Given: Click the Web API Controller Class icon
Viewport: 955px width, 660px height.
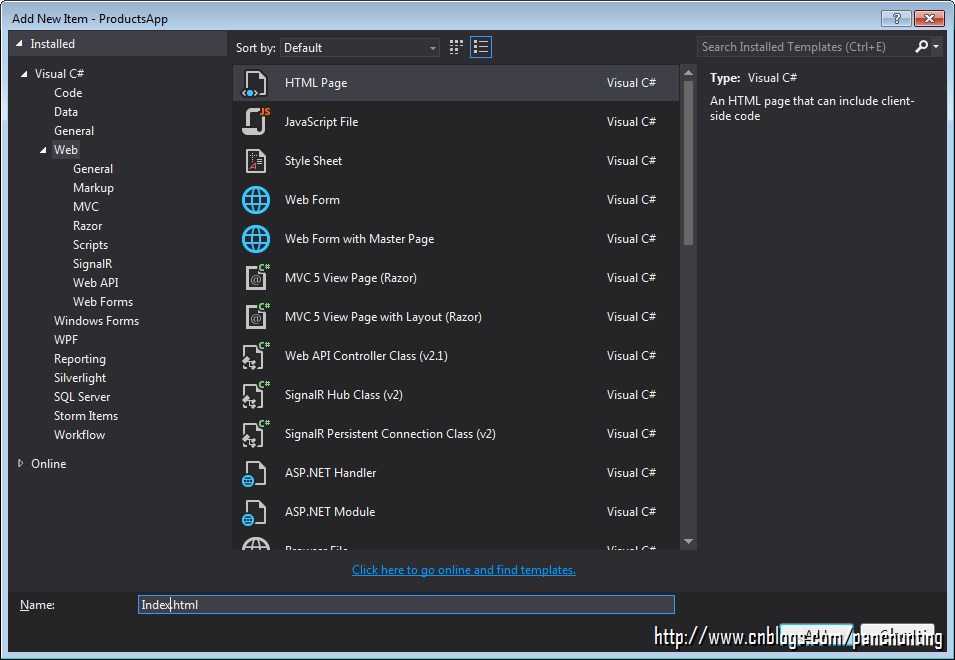Looking at the screenshot, I should pyautogui.click(x=255, y=356).
